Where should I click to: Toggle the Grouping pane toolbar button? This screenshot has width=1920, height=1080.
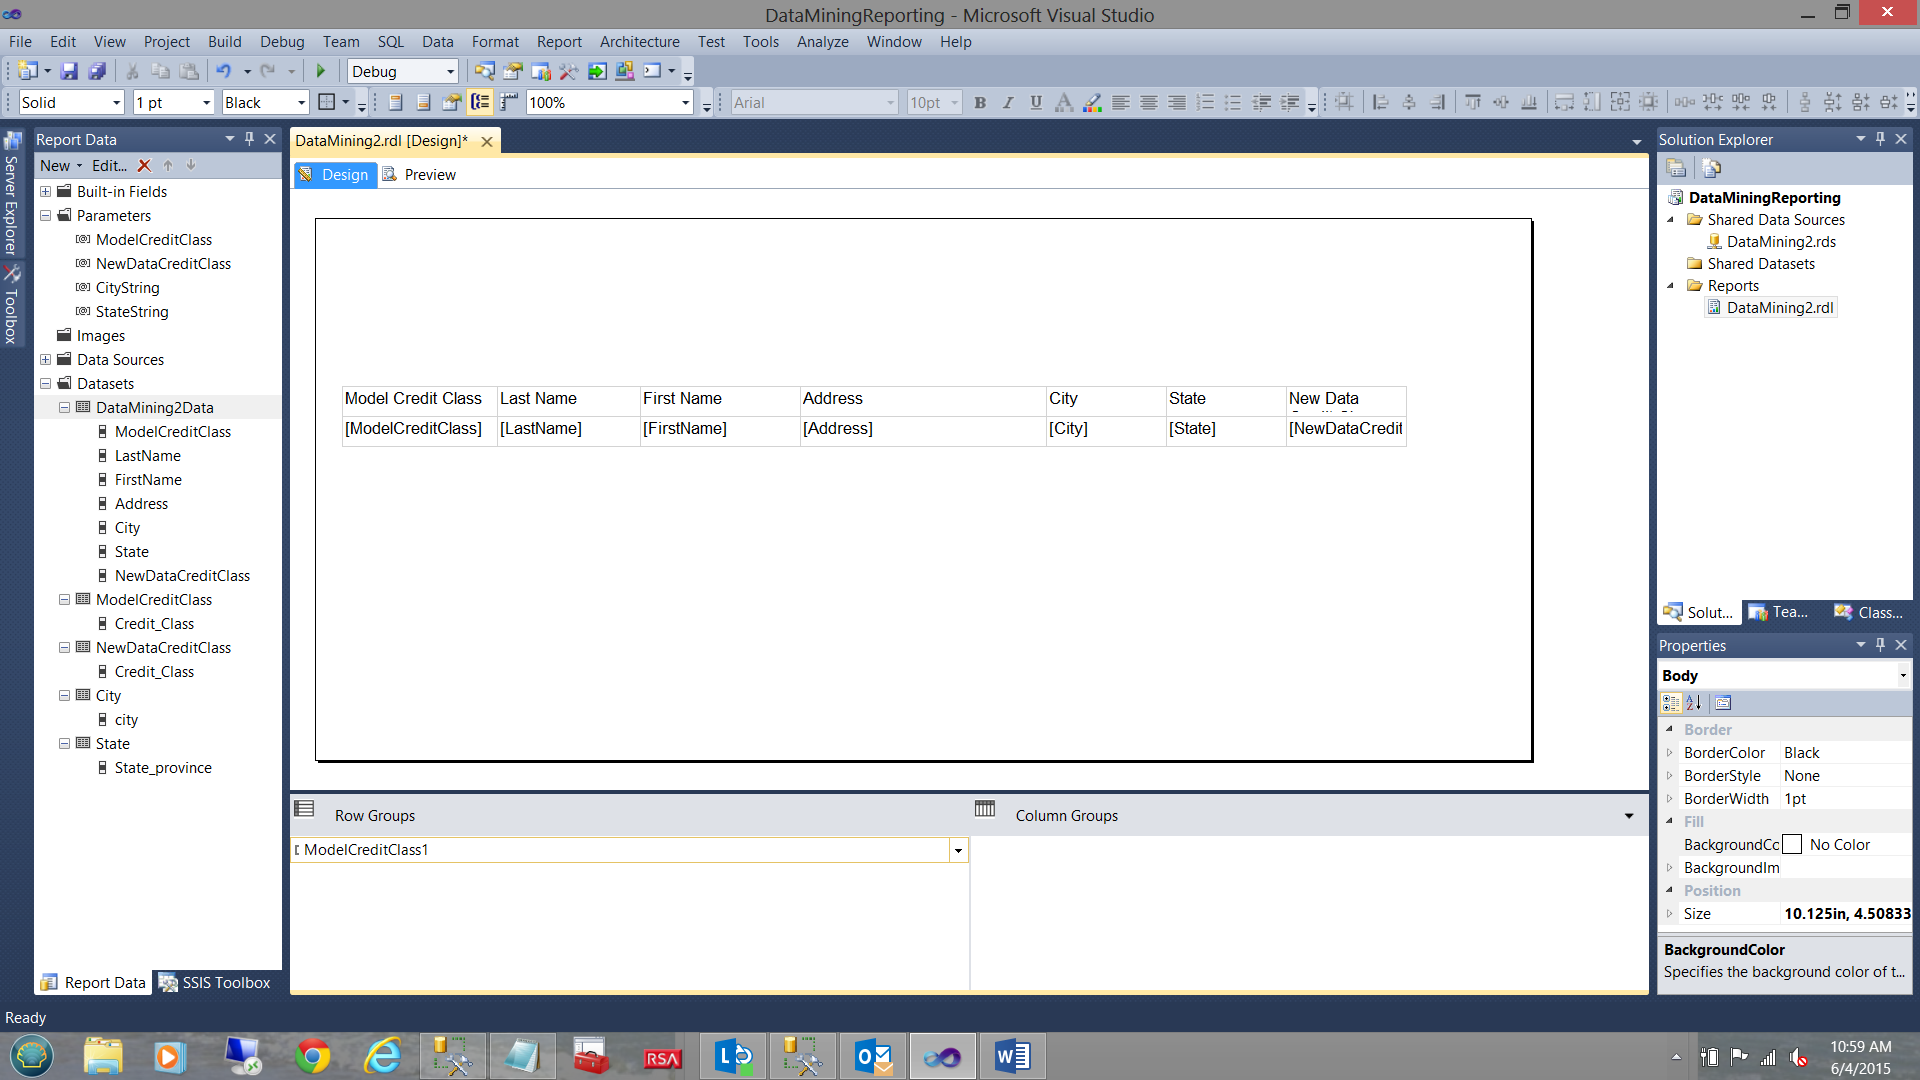click(481, 102)
